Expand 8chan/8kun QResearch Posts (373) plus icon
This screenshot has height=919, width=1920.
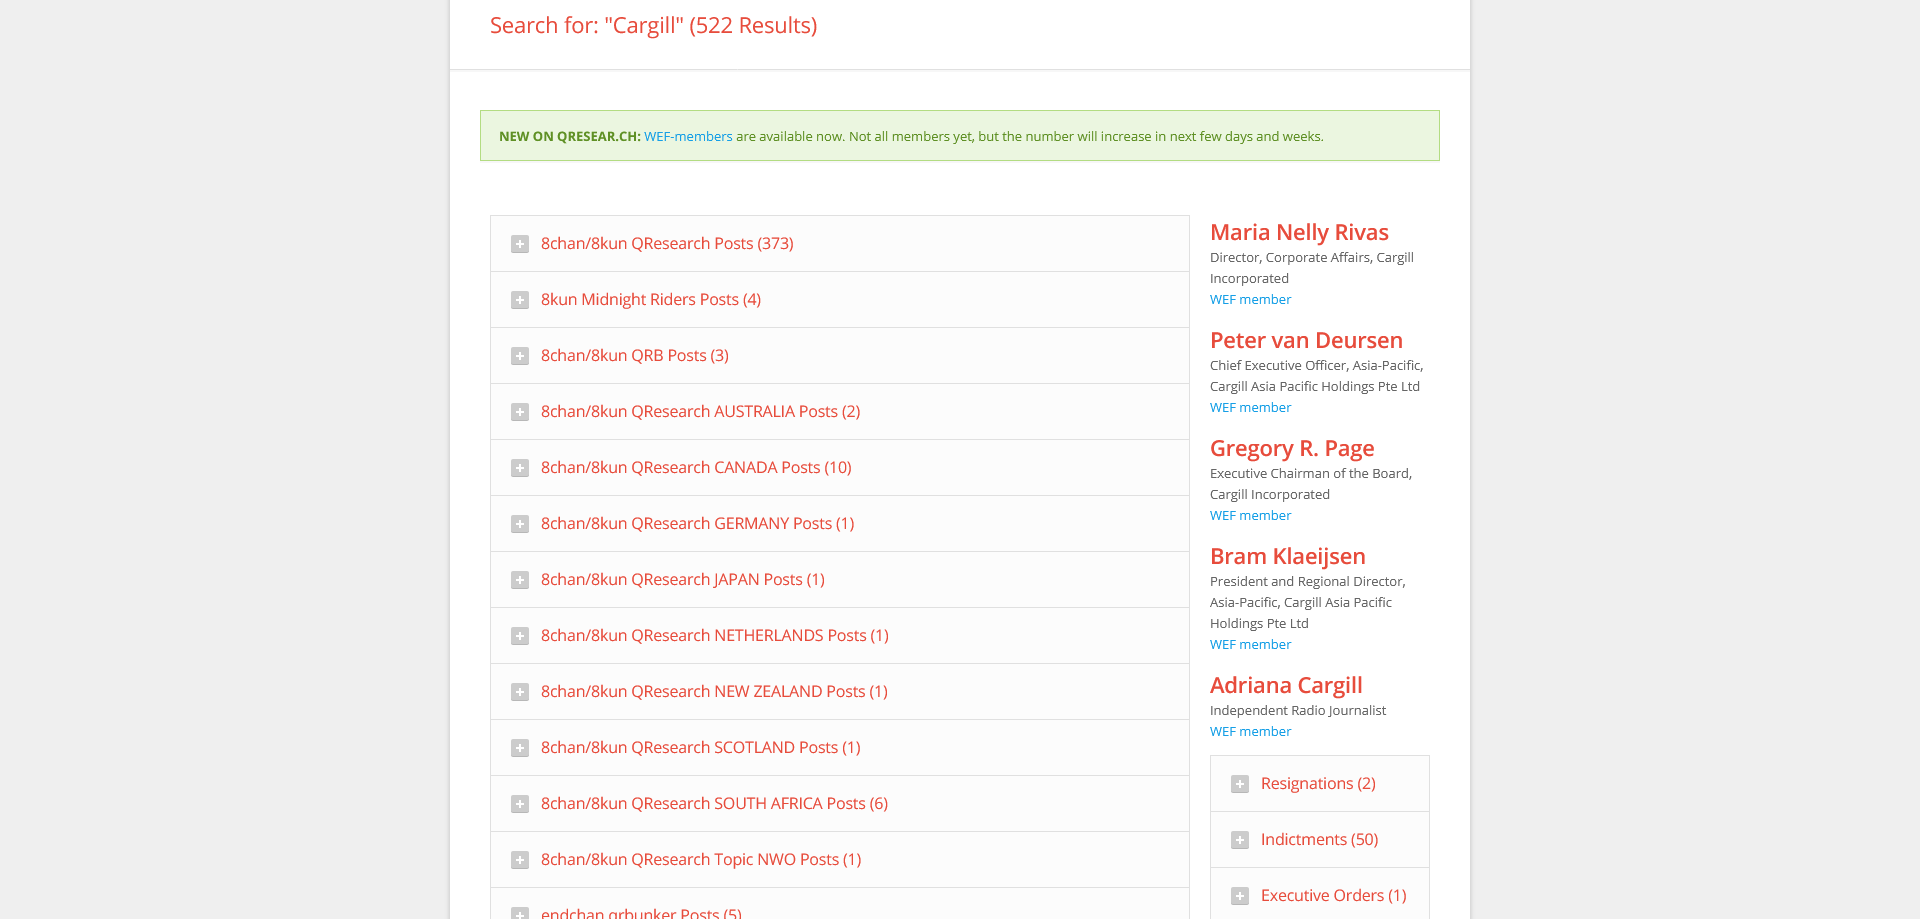(520, 244)
